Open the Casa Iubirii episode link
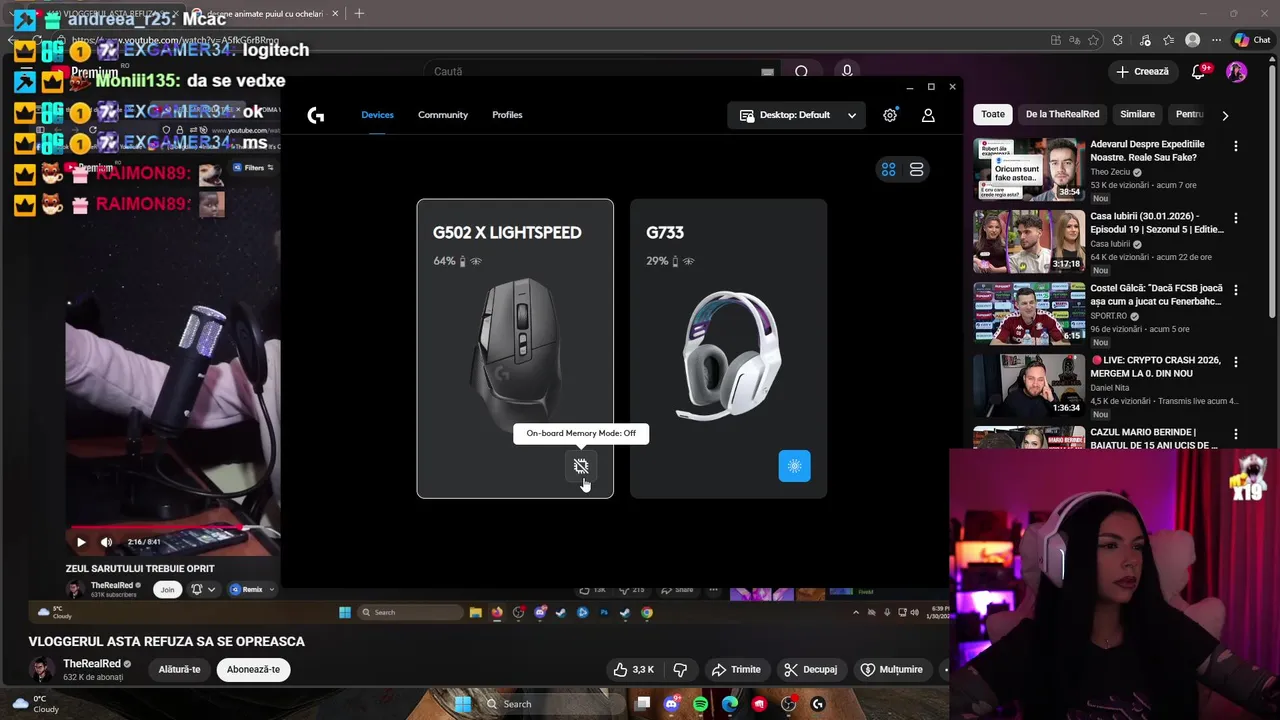 1157,222
